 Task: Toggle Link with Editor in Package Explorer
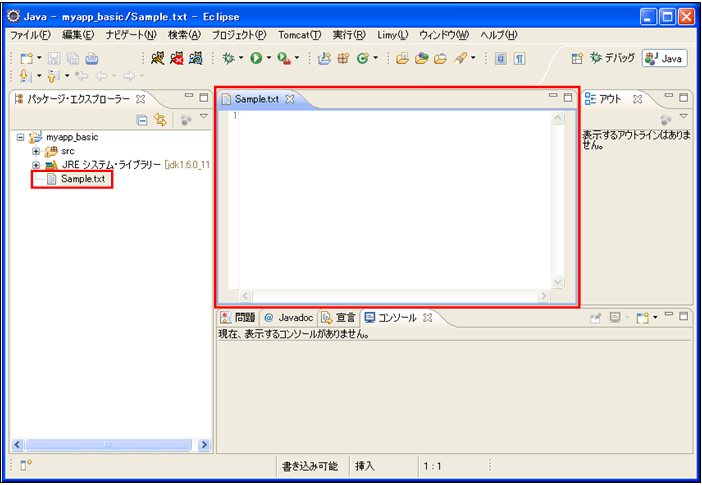coord(160,120)
